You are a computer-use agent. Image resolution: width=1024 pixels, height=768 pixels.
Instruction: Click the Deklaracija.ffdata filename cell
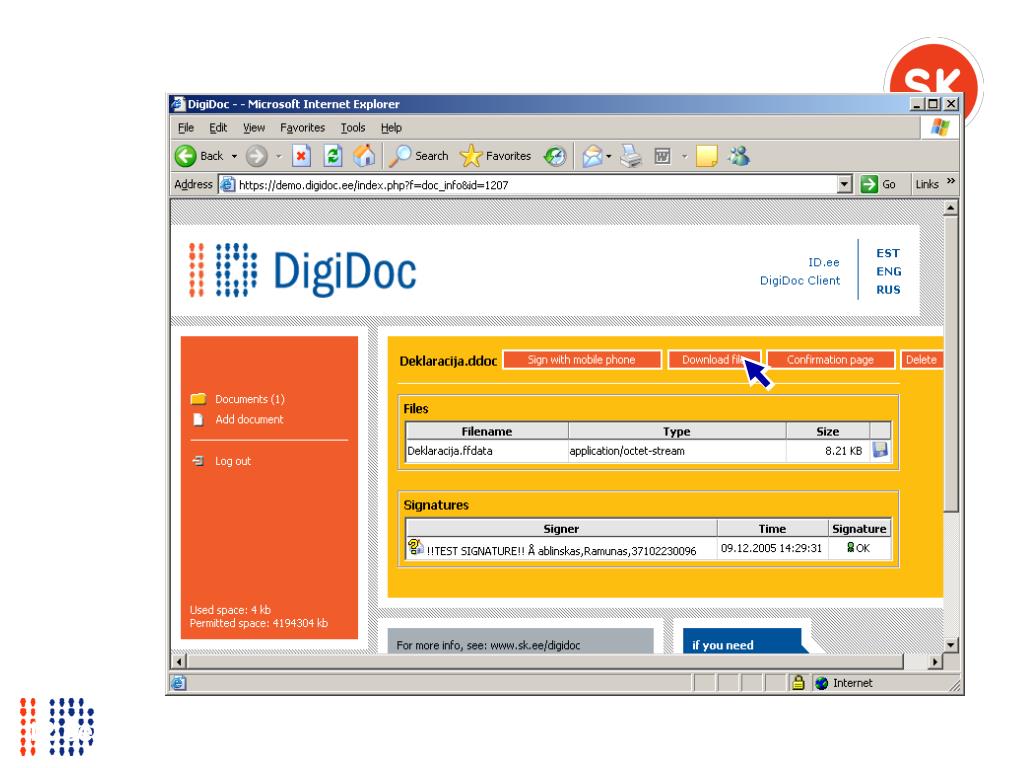(x=487, y=451)
